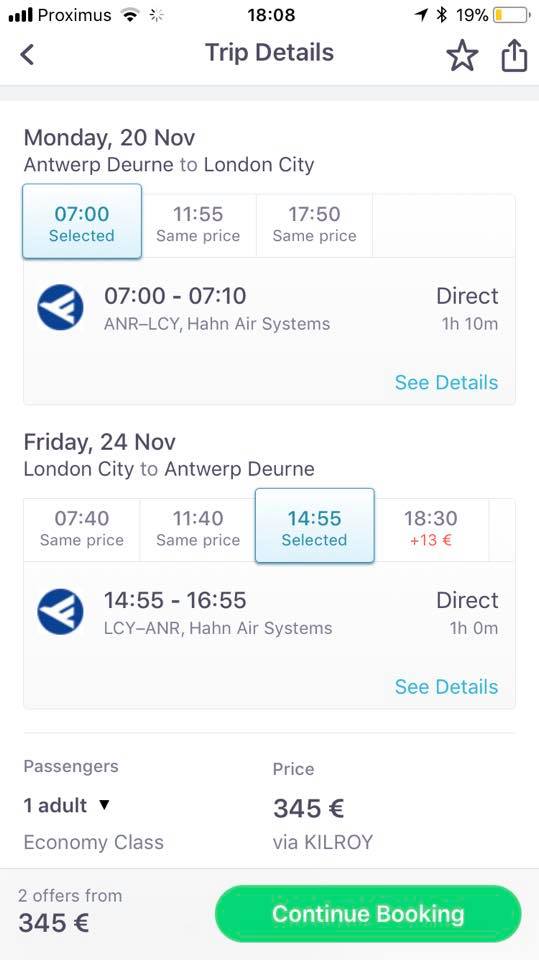Tap the return flight airline logo

pyautogui.click(x=60, y=612)
